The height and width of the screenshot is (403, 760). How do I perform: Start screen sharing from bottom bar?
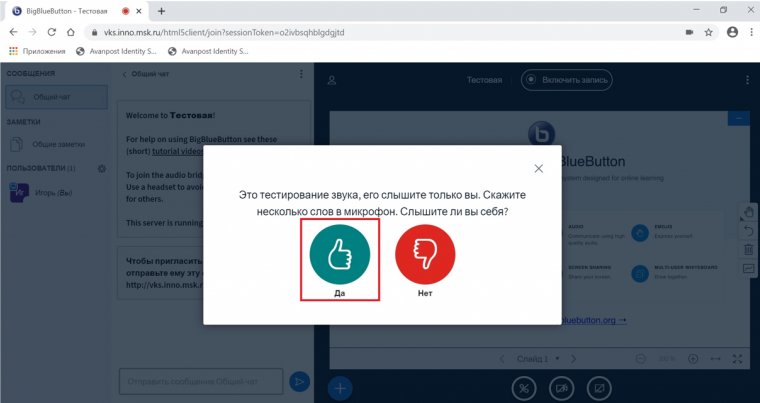click(598, 386)
